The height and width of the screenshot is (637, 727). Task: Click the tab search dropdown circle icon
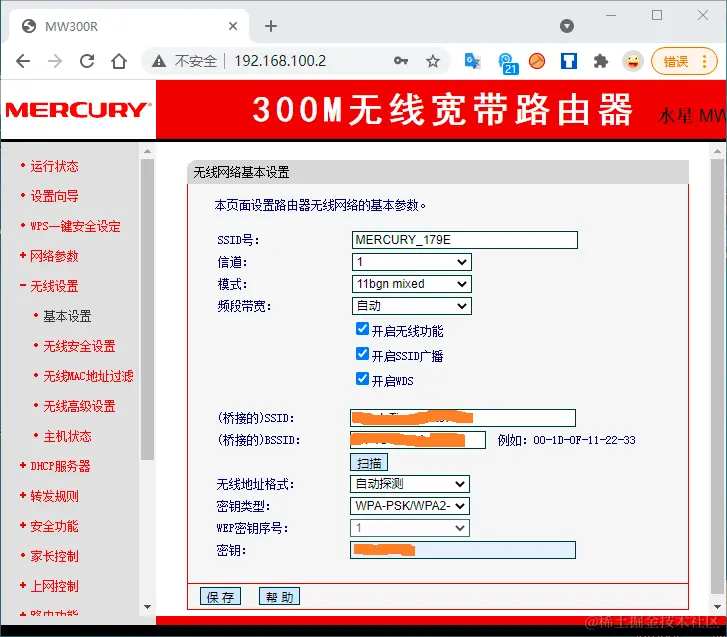pyautogui.click(x=567, y=26)
